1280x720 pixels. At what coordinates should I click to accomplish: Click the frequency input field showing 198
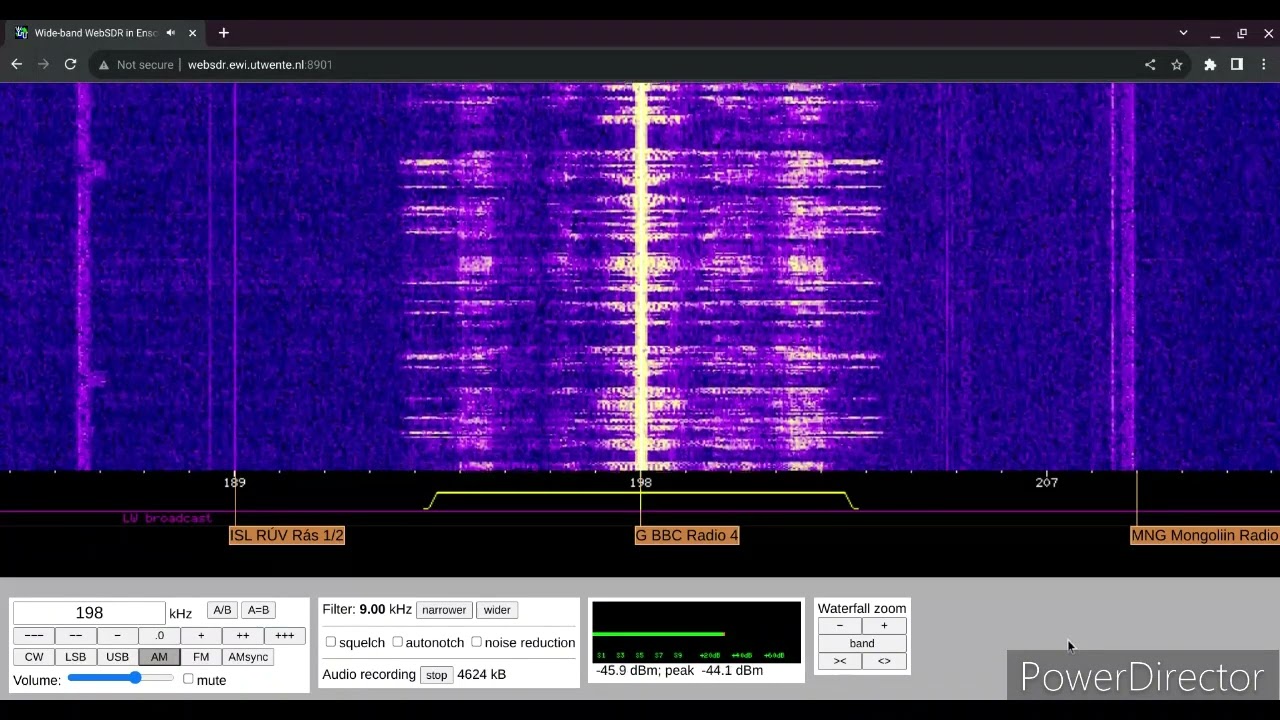89,613
